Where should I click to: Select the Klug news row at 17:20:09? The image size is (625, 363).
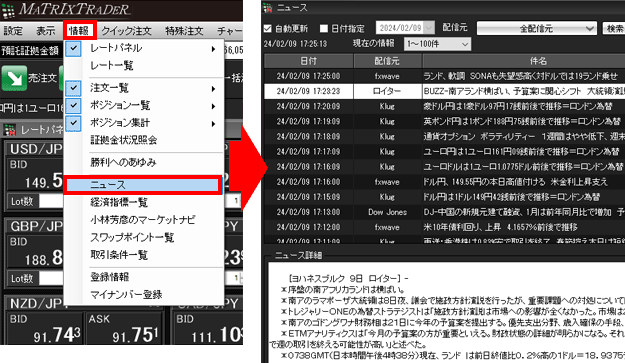point(444,106)
